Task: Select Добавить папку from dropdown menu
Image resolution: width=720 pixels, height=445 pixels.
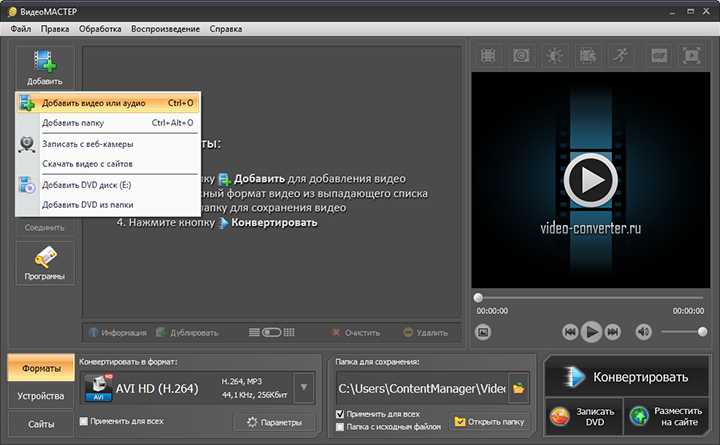Action: (x=108, y=123)
